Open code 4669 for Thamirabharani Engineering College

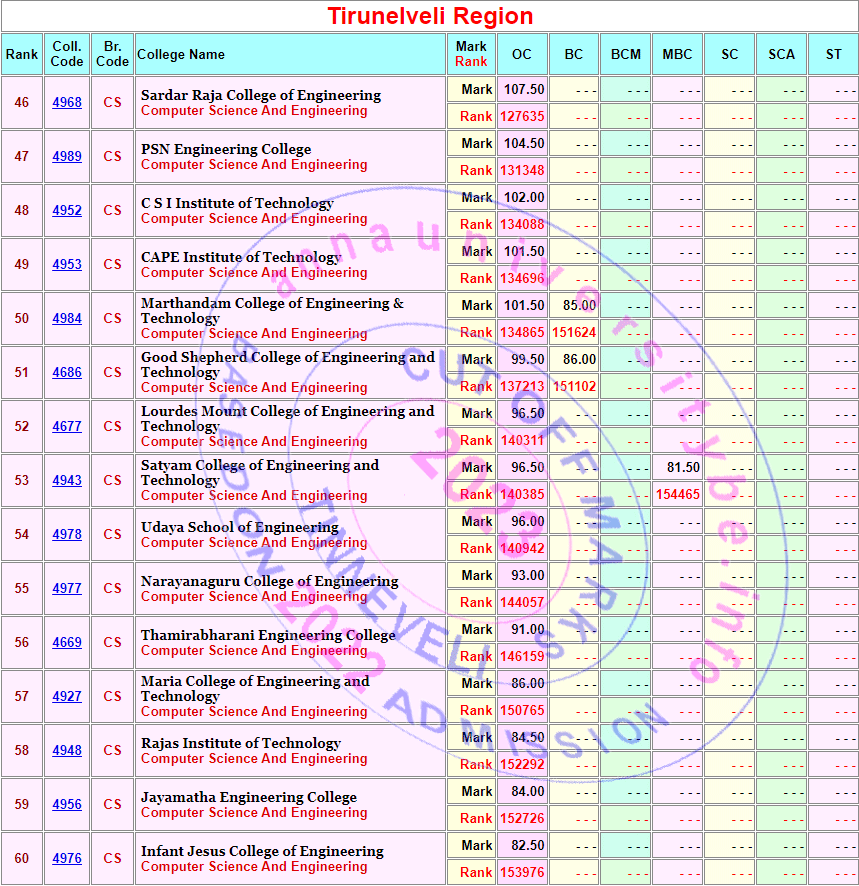pos(67,643)
